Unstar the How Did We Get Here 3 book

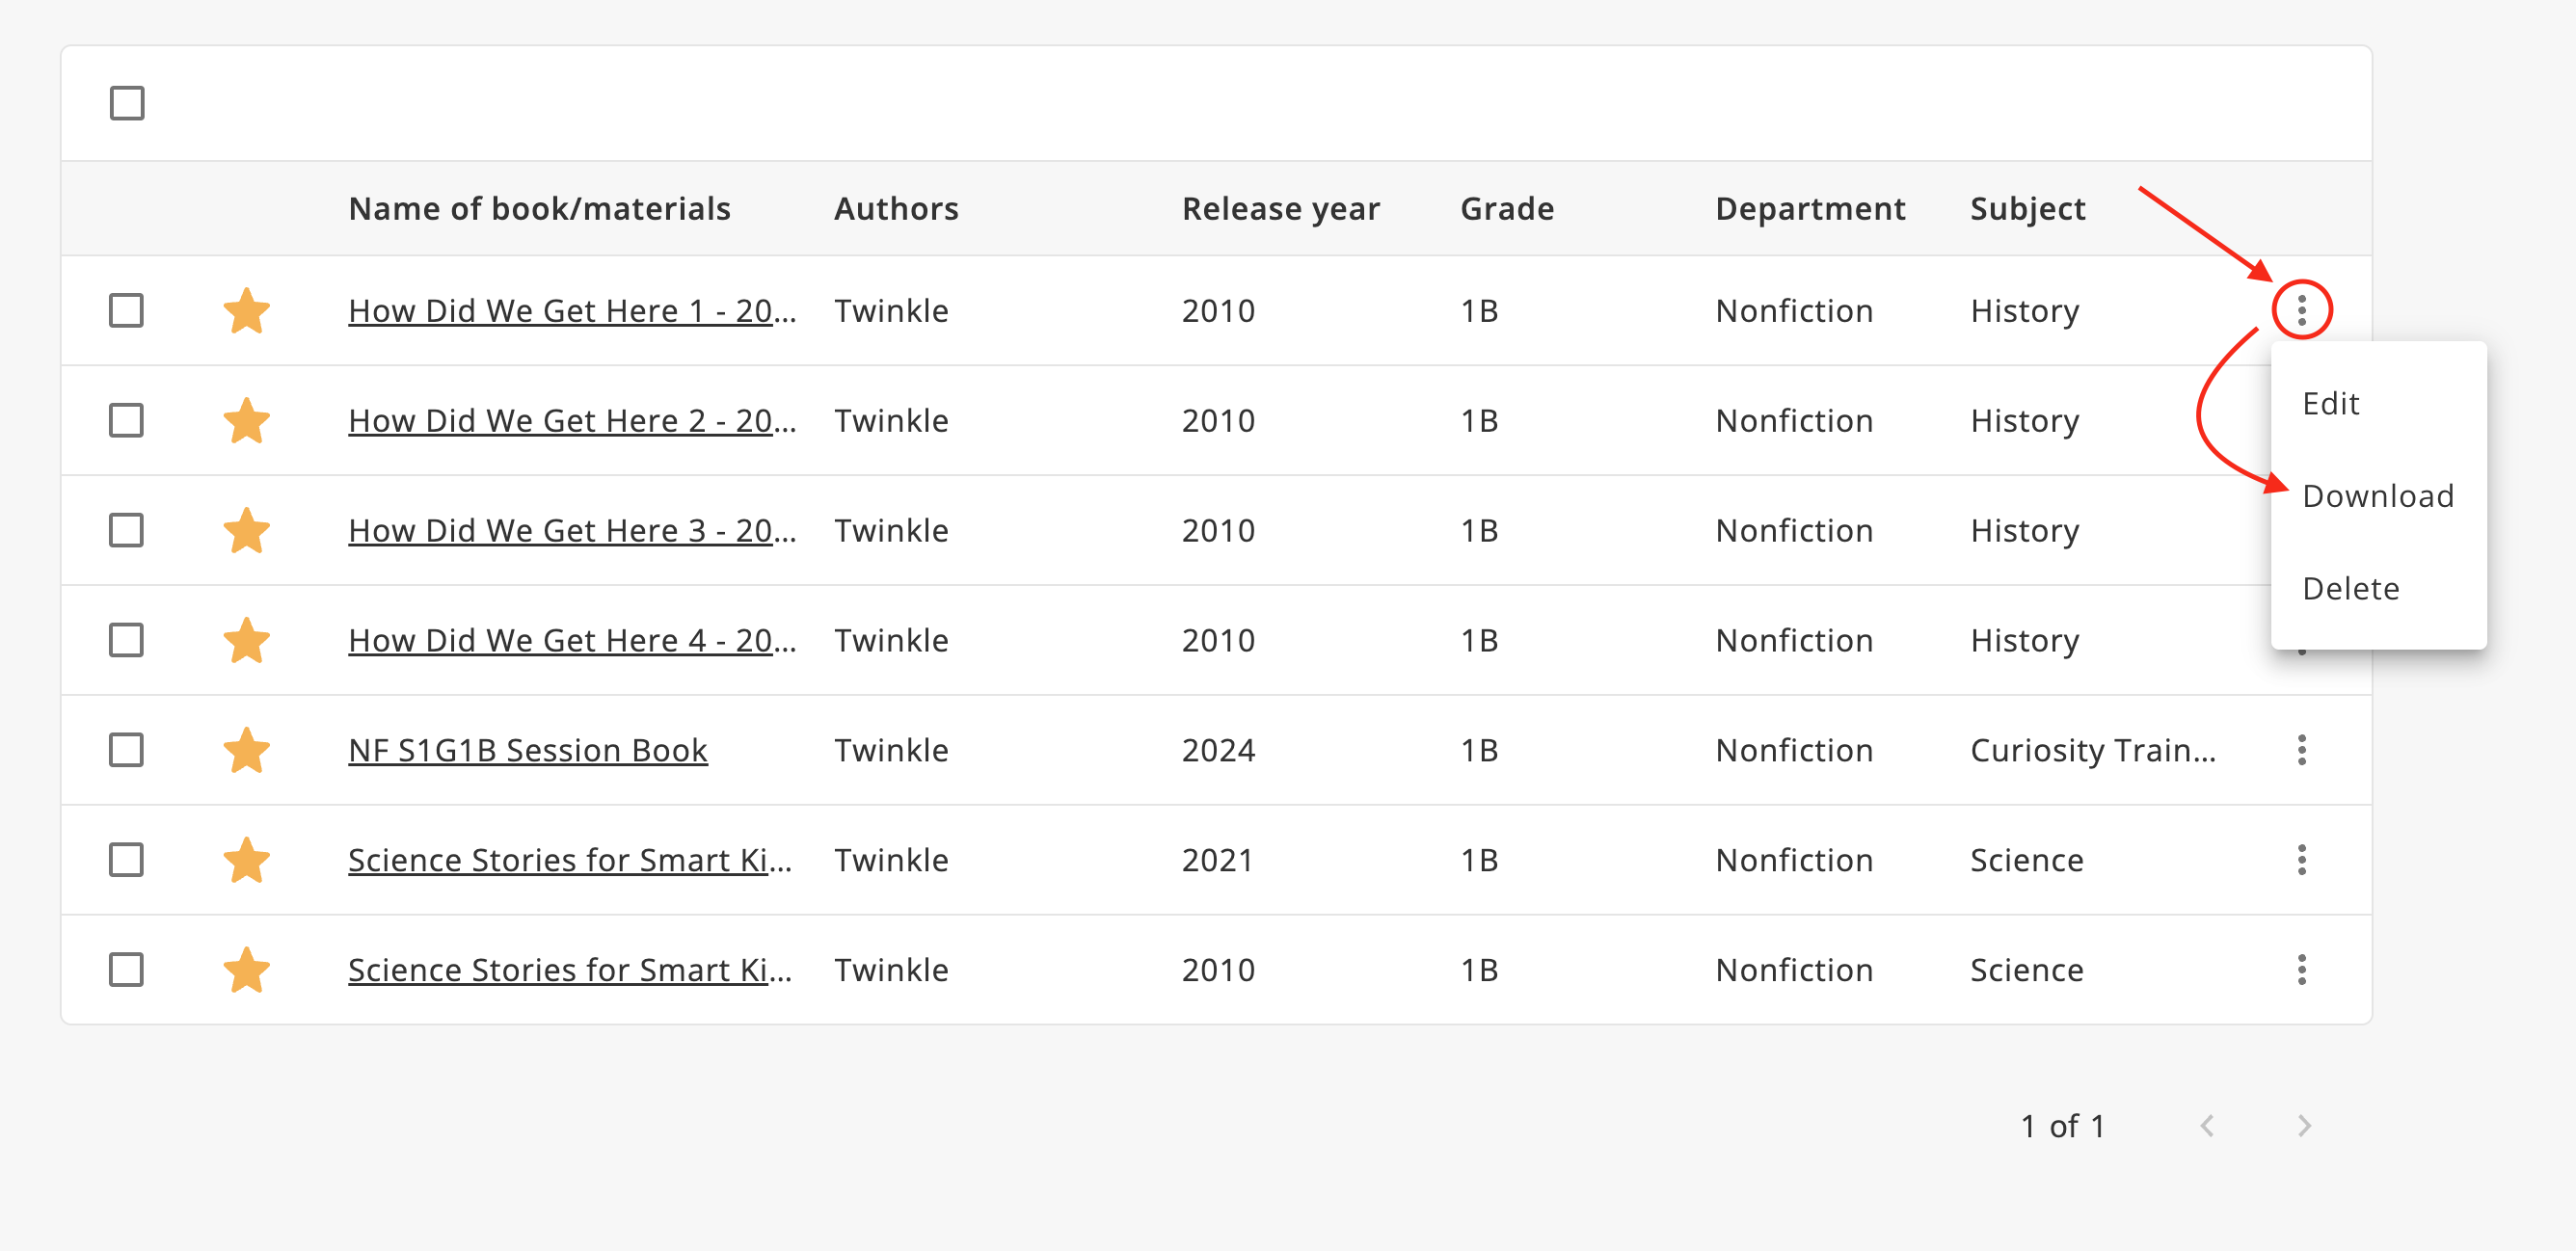246,531
